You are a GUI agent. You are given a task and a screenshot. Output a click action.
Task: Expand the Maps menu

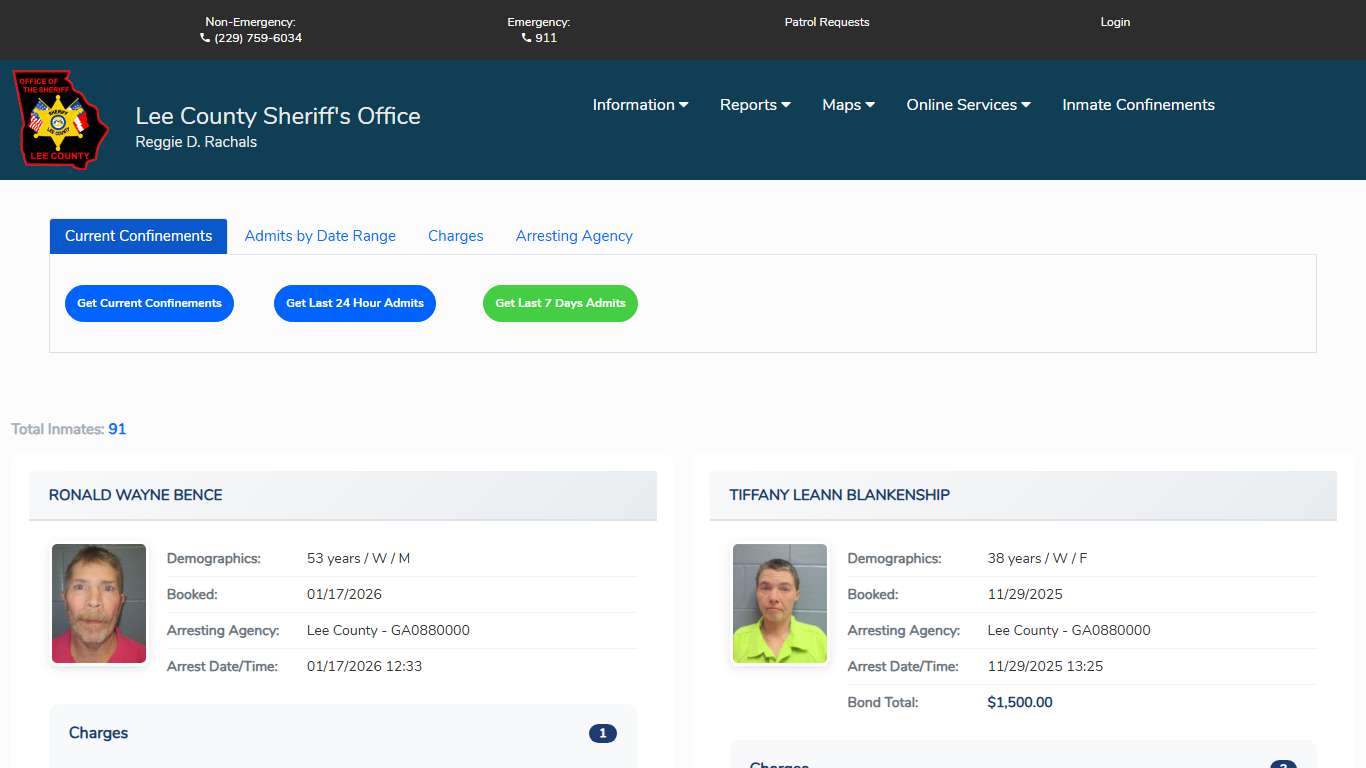[848, 105]
